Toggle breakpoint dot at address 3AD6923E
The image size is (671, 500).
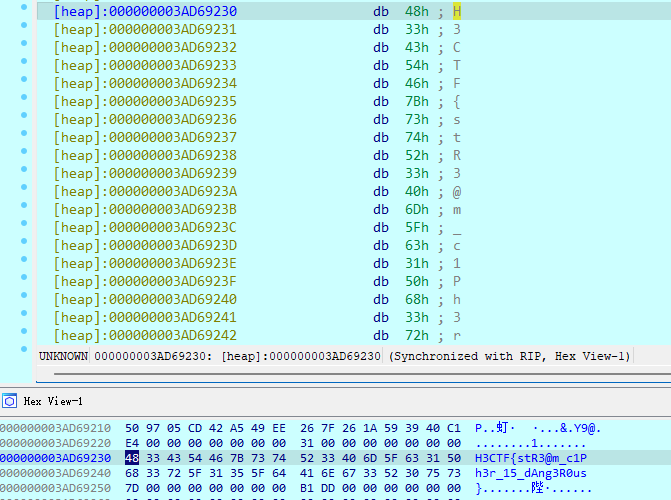tap(26, 263)
